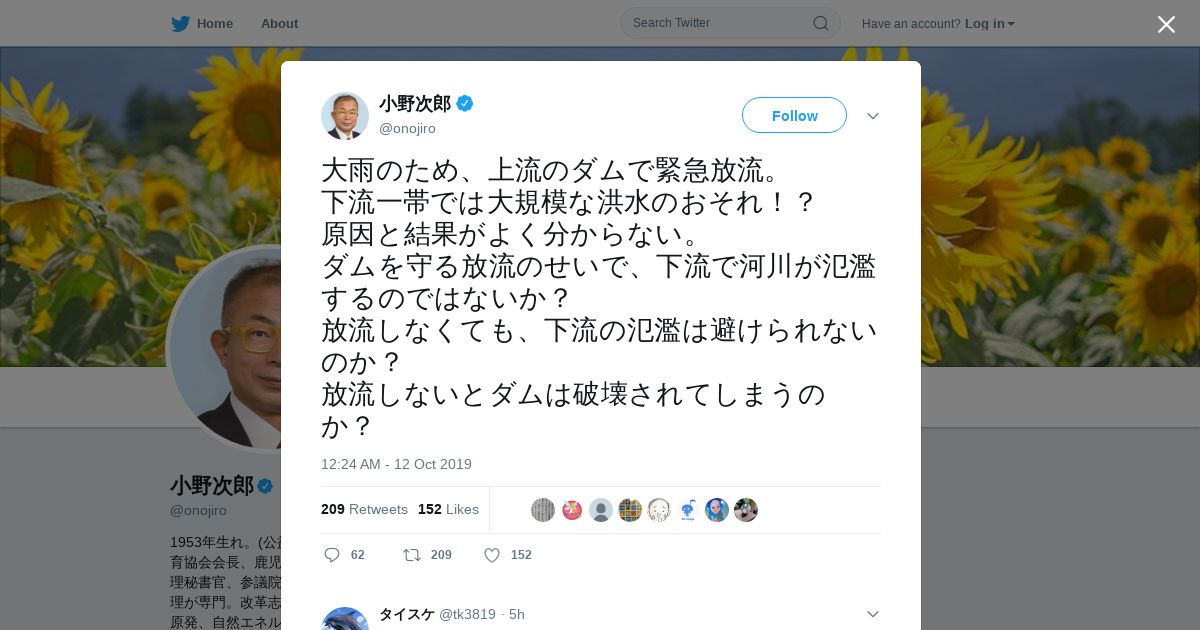The height and width of the screenshot is (630, 1200).
Task: Click the Twitter bird Home icon
Action: [180, 24]
